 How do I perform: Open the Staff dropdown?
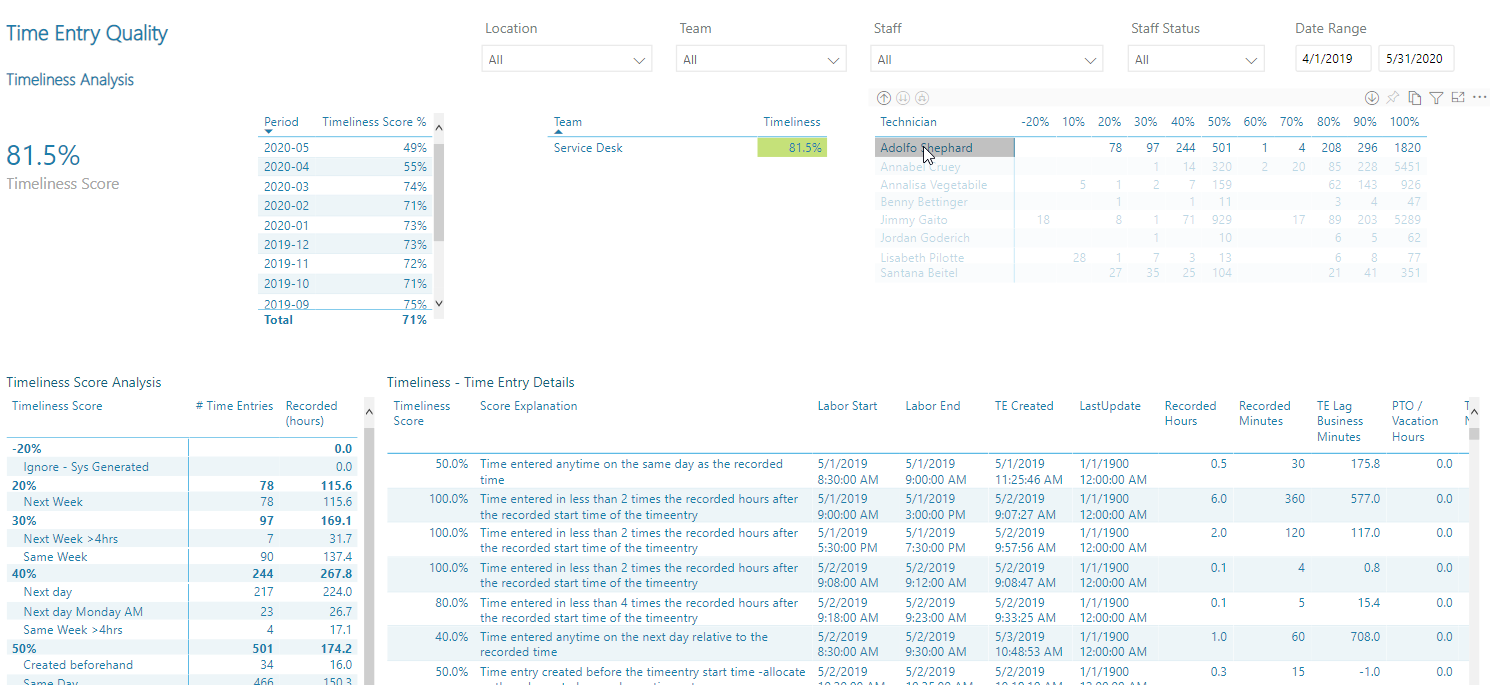988,59
